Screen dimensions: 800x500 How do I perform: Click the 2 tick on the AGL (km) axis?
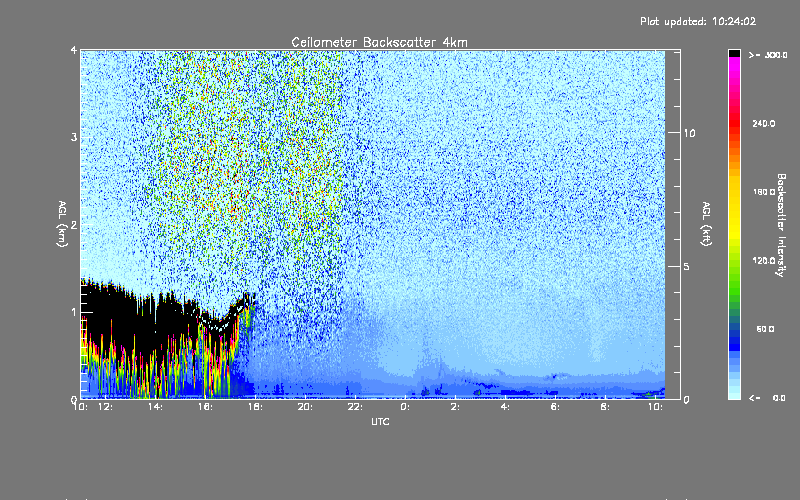click(x=74, y=225)
